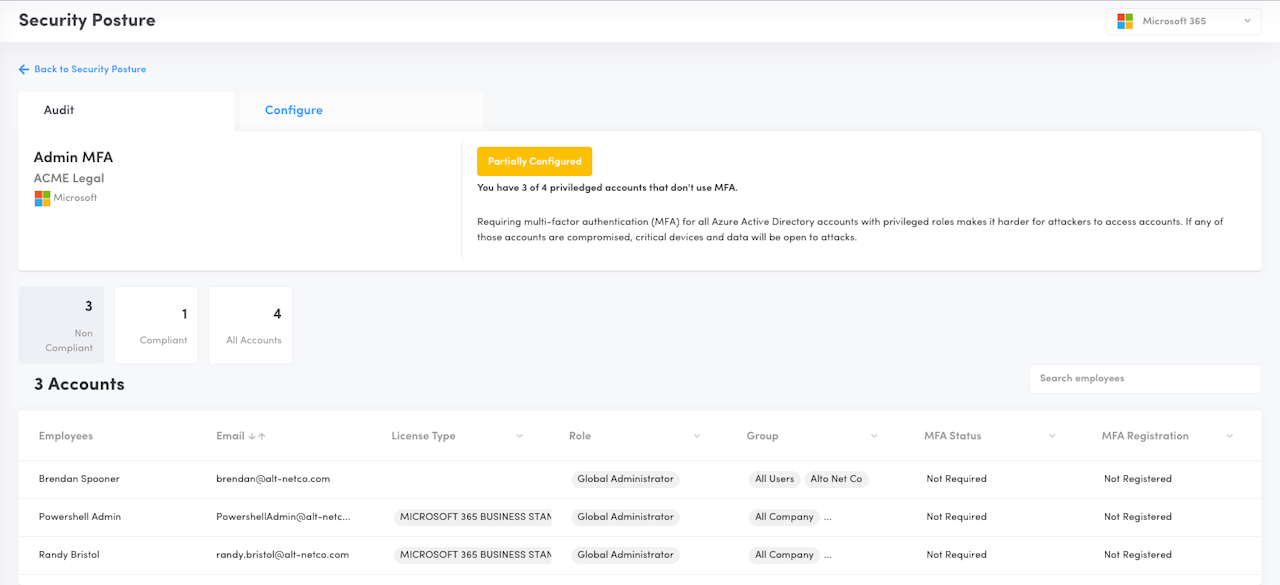Open the Group column filter chevron
Screen dimensions: 1280x585
coord(874,436)
